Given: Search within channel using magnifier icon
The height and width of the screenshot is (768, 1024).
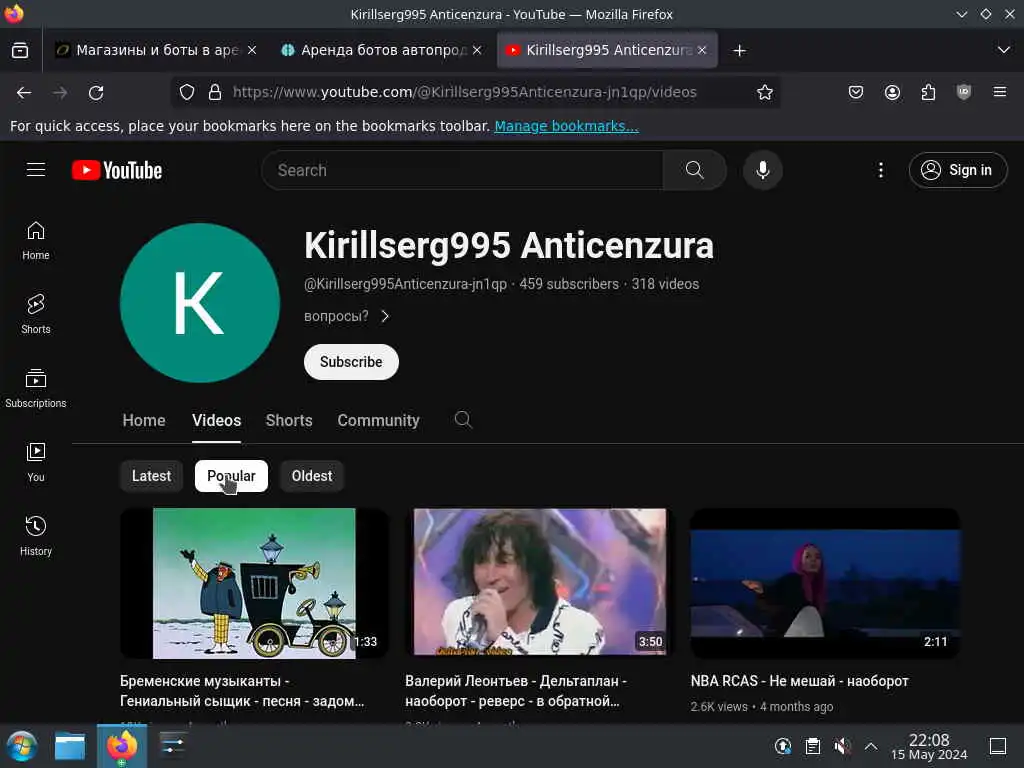Looking at the screenshot, I should pyautogui.click(x=463, y=419).
